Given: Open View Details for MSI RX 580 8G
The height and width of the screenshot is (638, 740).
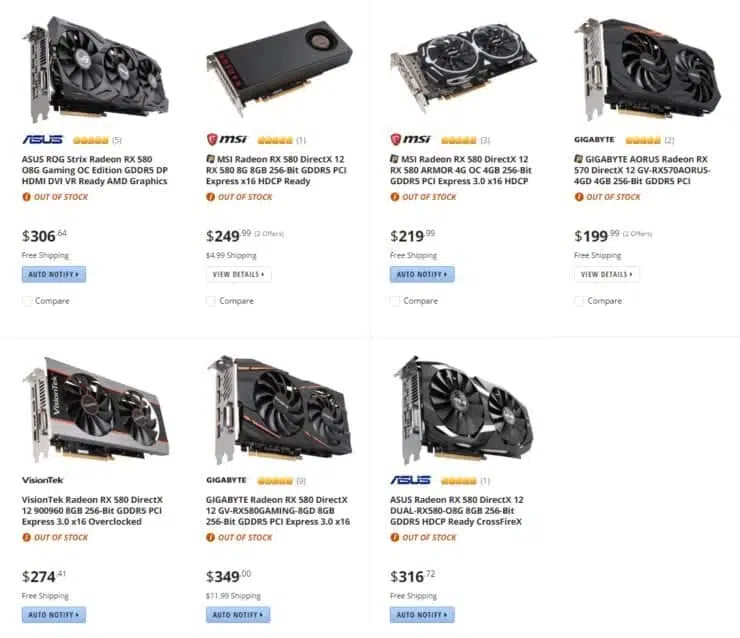Looking at the screenshot, I should pyautogui.click(x=238, y=274).
